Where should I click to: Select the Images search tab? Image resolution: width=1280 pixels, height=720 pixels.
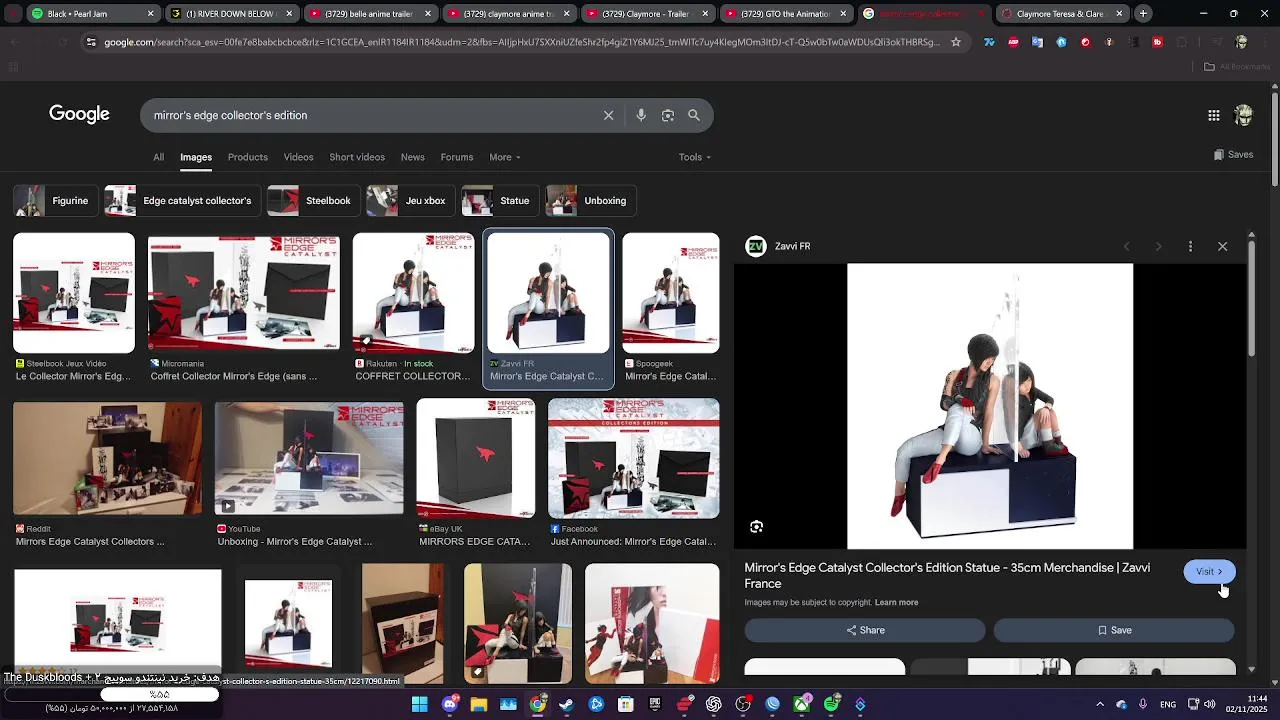(196, 157)
